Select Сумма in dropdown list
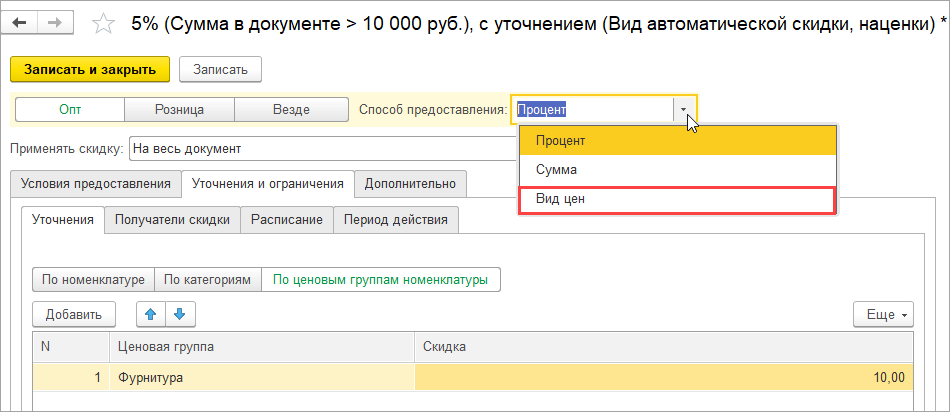 coord(676,170)
